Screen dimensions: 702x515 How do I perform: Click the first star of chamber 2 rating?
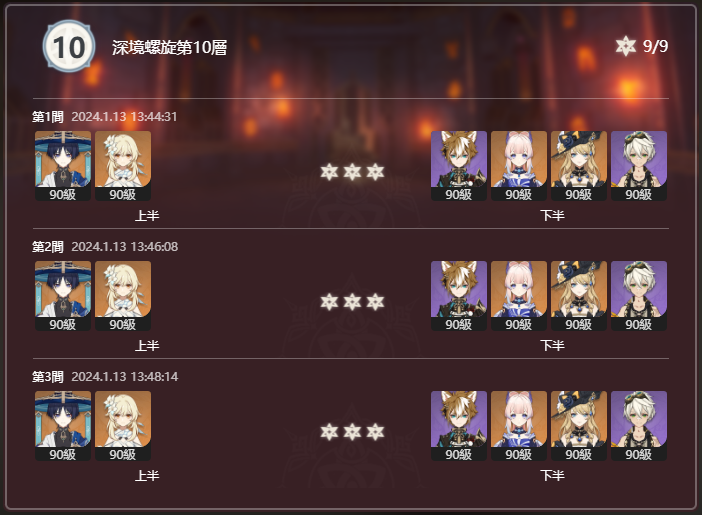click(x=330, y=302)
